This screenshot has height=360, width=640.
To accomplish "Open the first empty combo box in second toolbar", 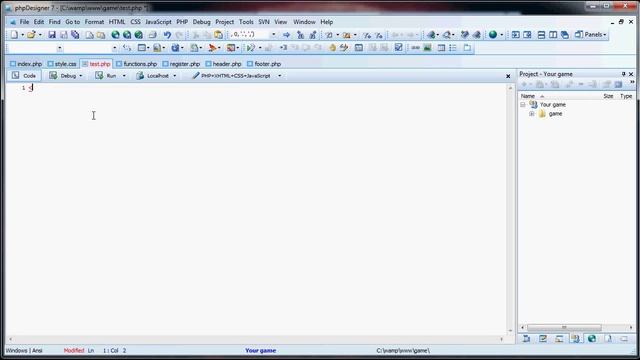I will pos(60,48).
